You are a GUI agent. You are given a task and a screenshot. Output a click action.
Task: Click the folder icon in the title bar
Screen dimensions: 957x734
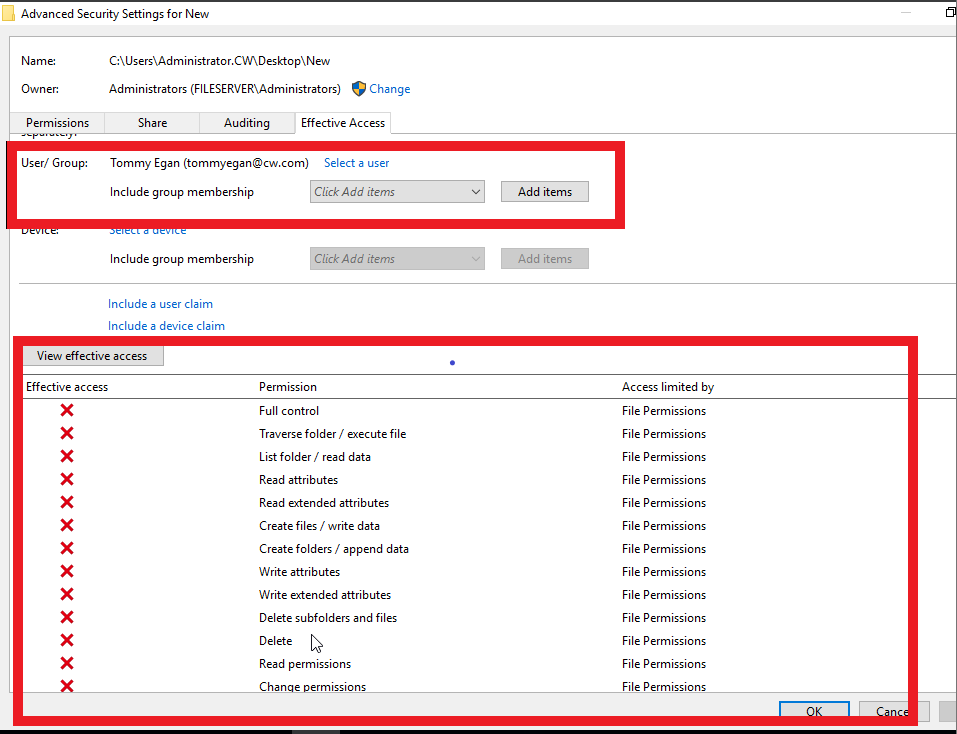pos(8,14)
